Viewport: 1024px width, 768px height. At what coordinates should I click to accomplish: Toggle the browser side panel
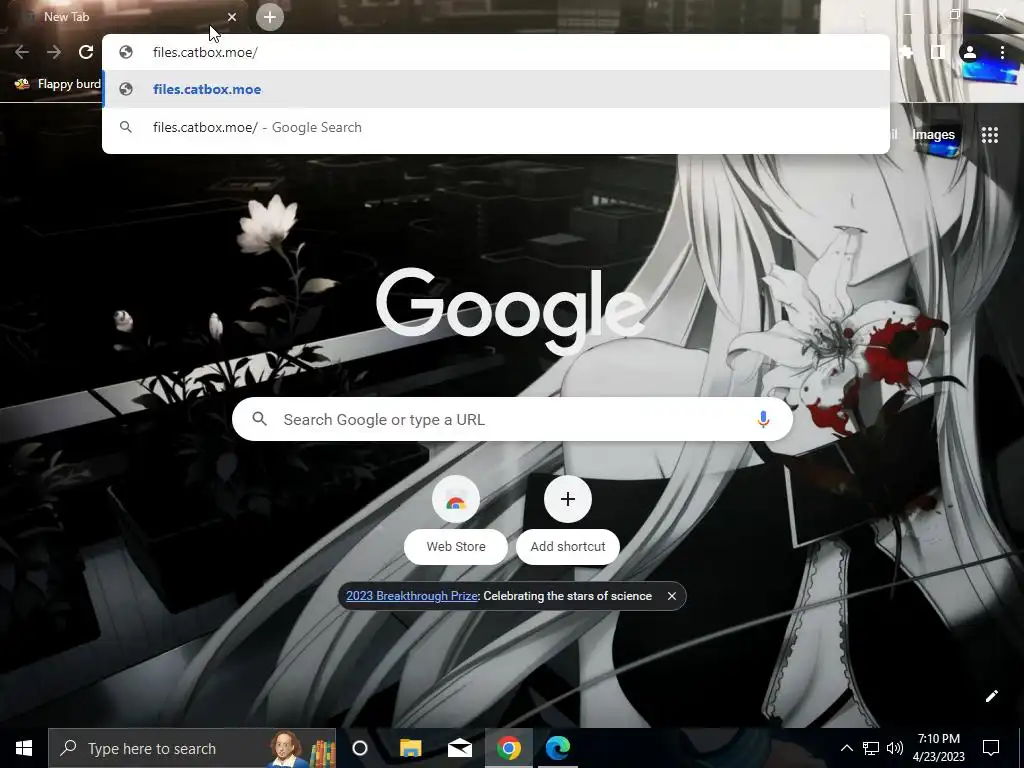click(x=938, y=52)
